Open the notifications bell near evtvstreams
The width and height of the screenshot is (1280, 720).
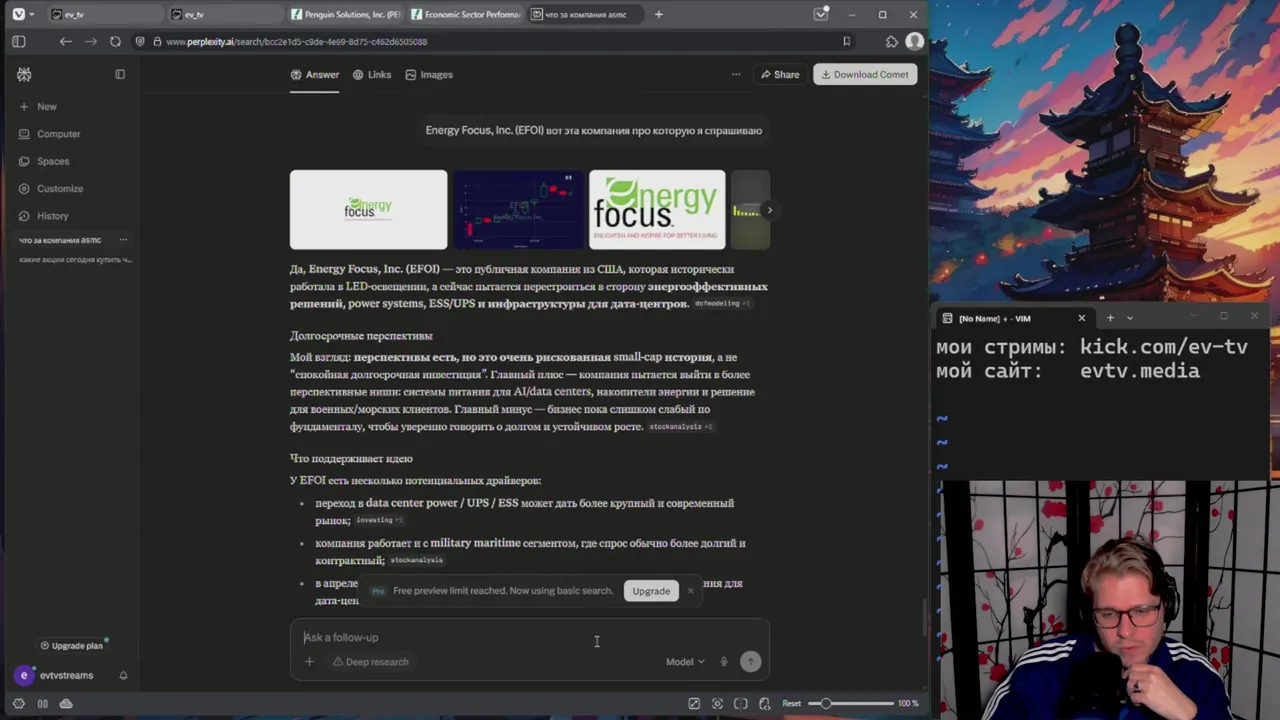(123, 675)
